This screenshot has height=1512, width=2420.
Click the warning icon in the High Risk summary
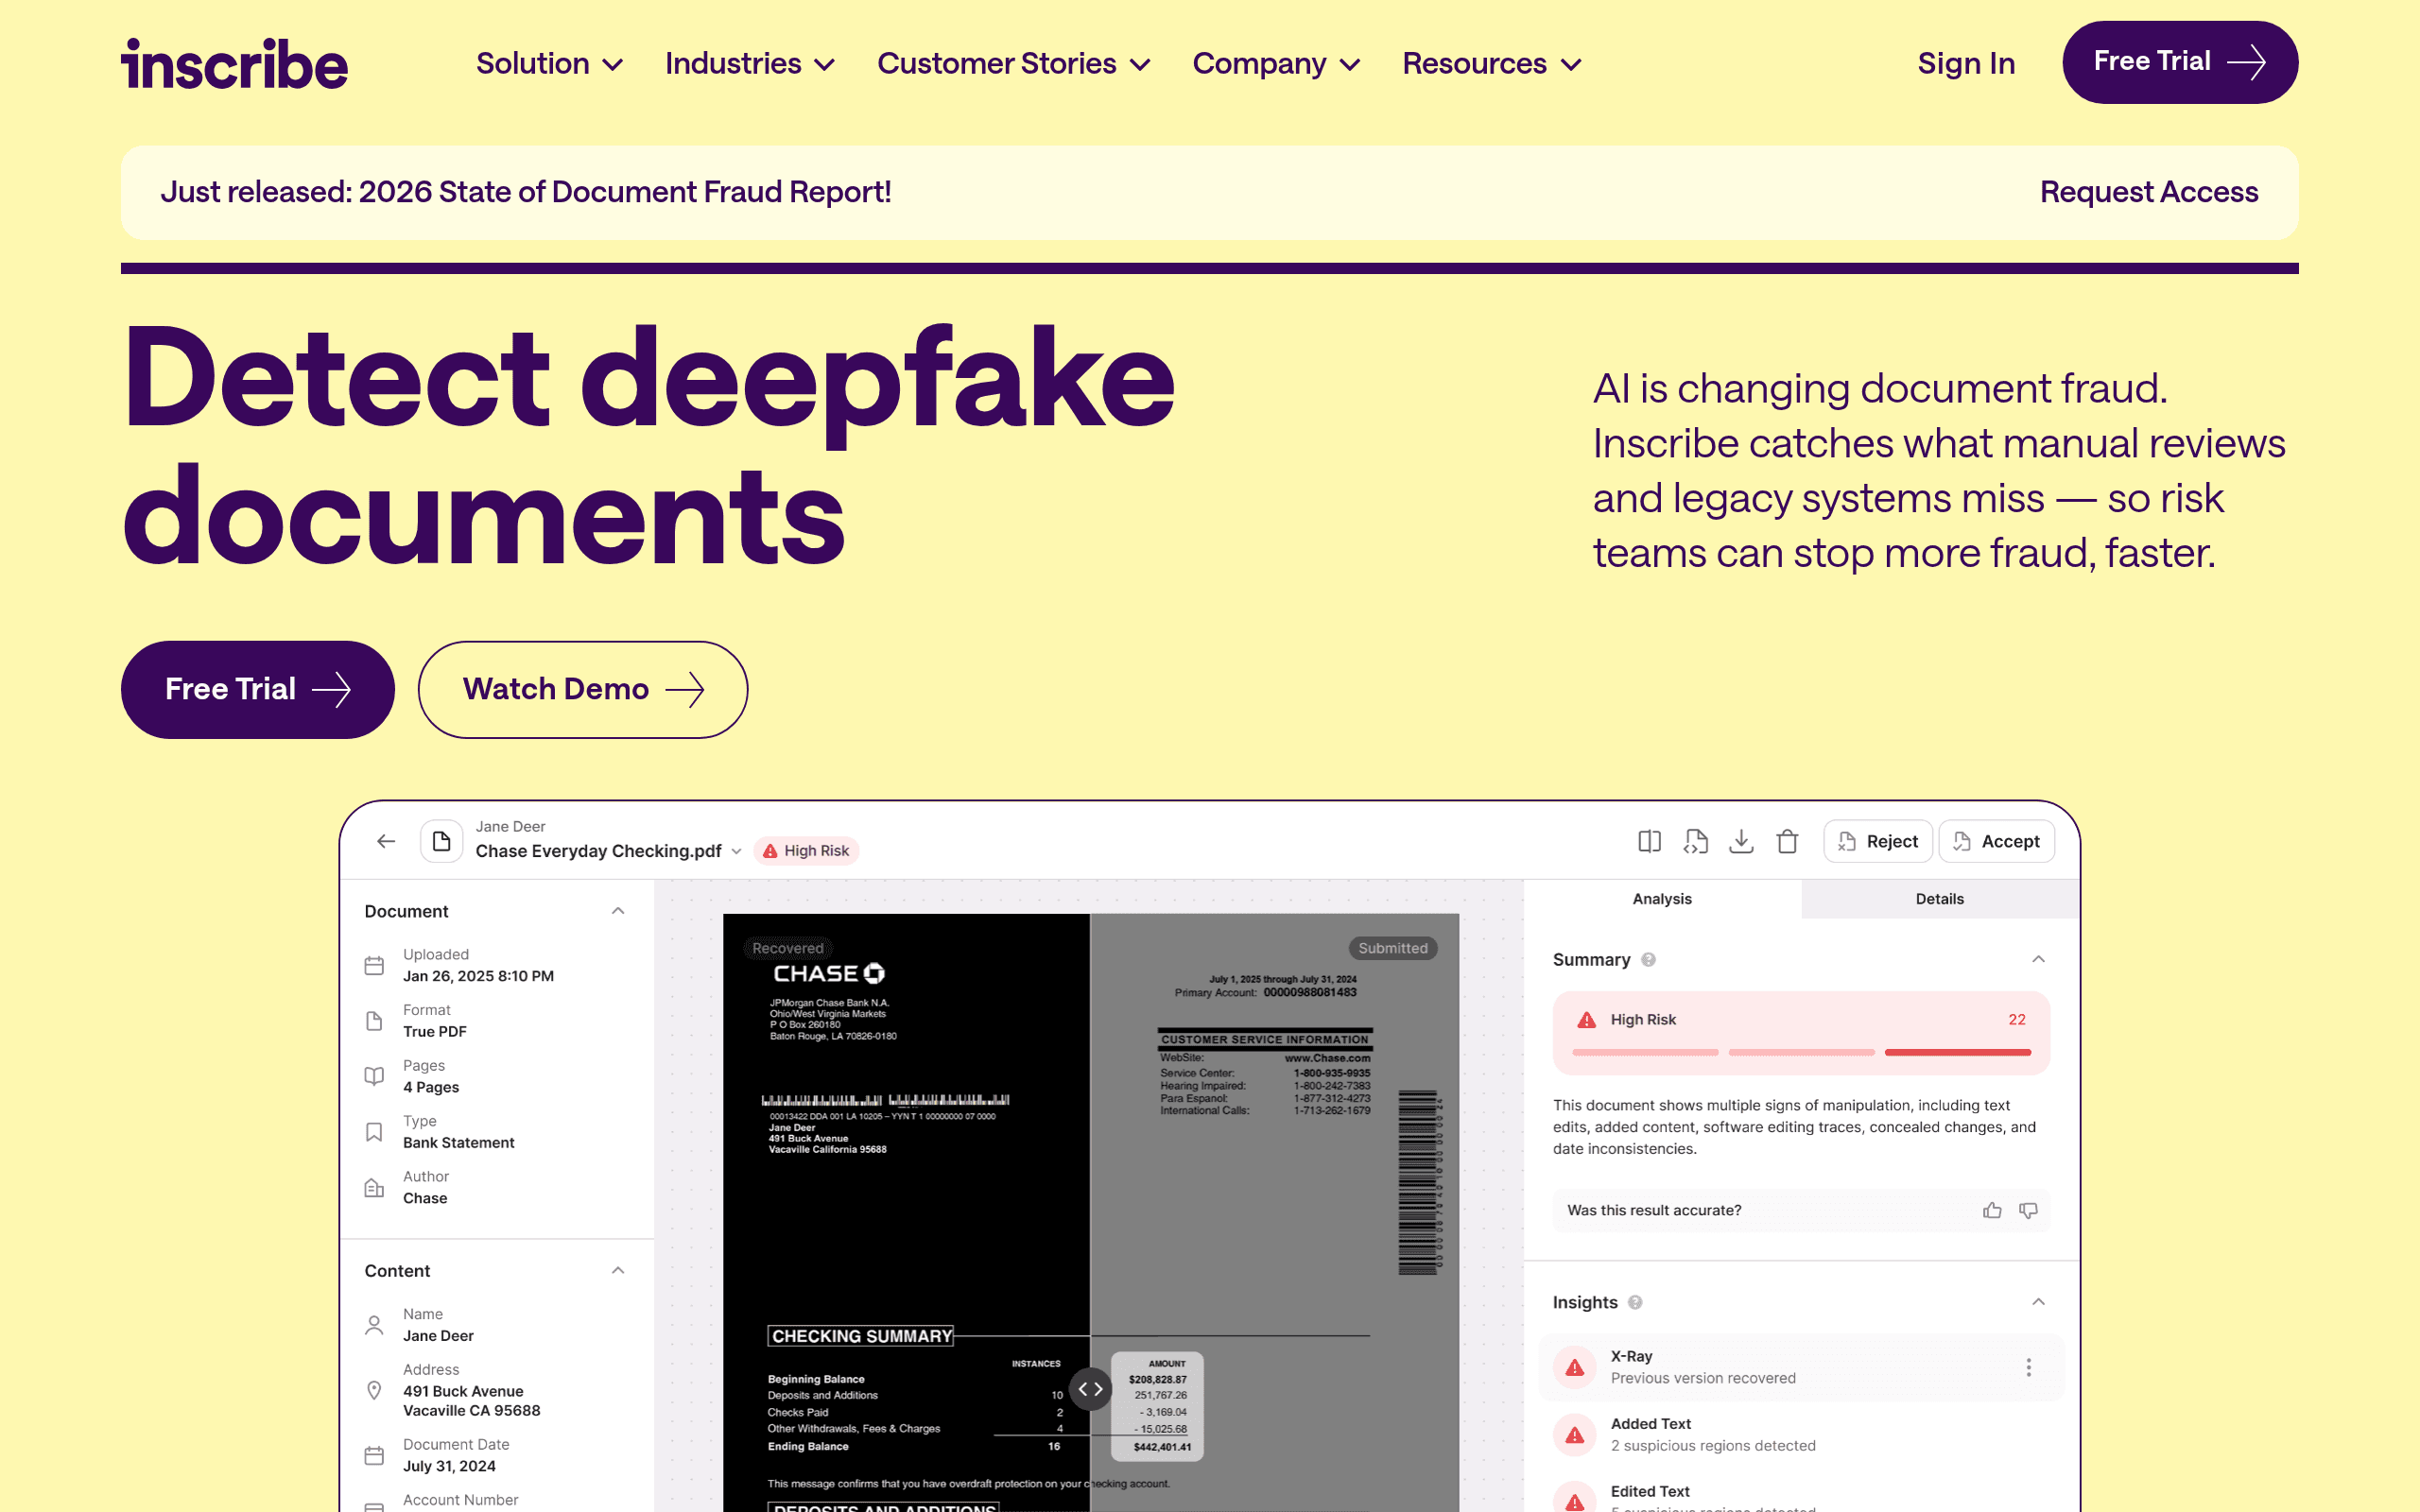[1586, 1020]
